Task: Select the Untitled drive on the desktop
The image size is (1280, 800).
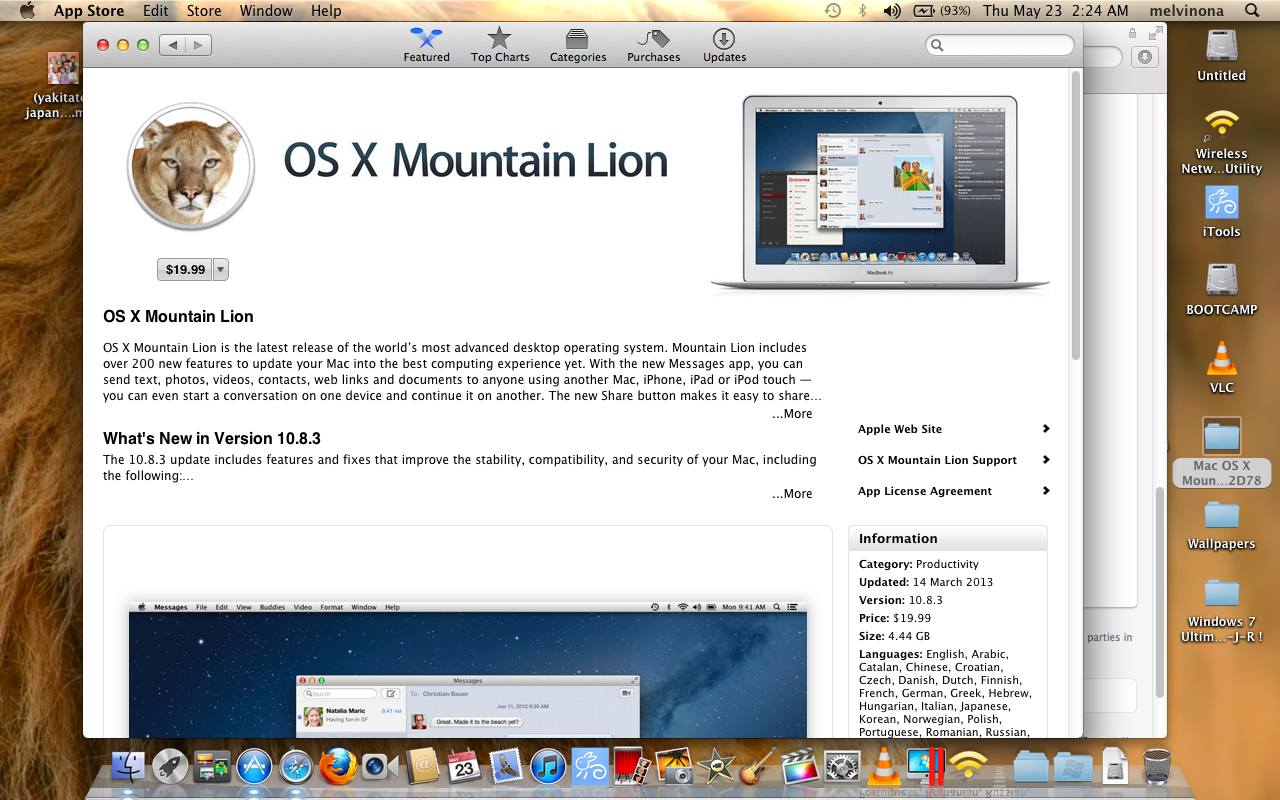Action: pyautogui.click(x=1221, y=56)
